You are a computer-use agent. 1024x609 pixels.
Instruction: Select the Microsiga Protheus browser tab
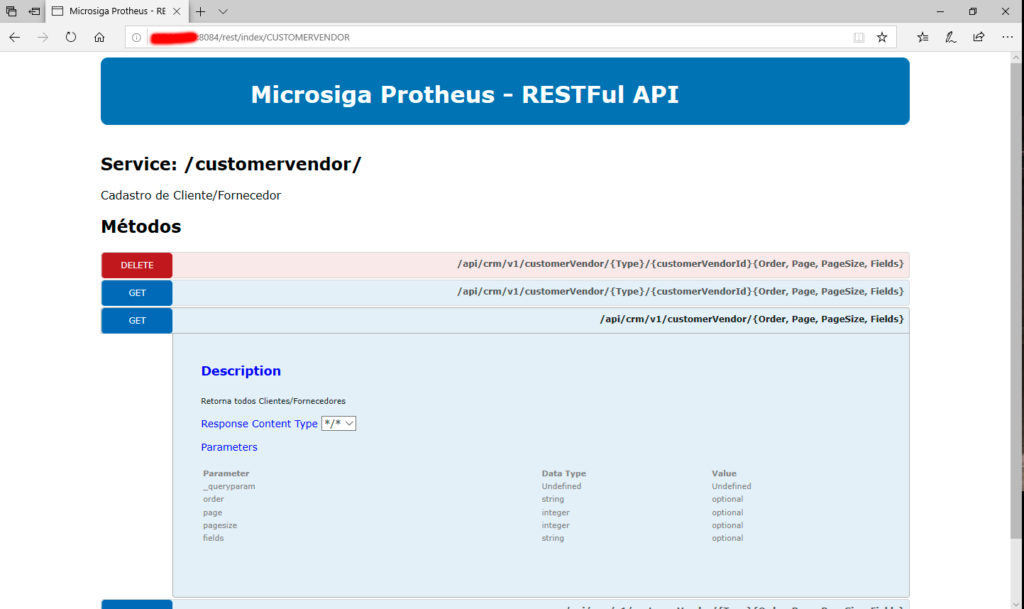(116, 11)
